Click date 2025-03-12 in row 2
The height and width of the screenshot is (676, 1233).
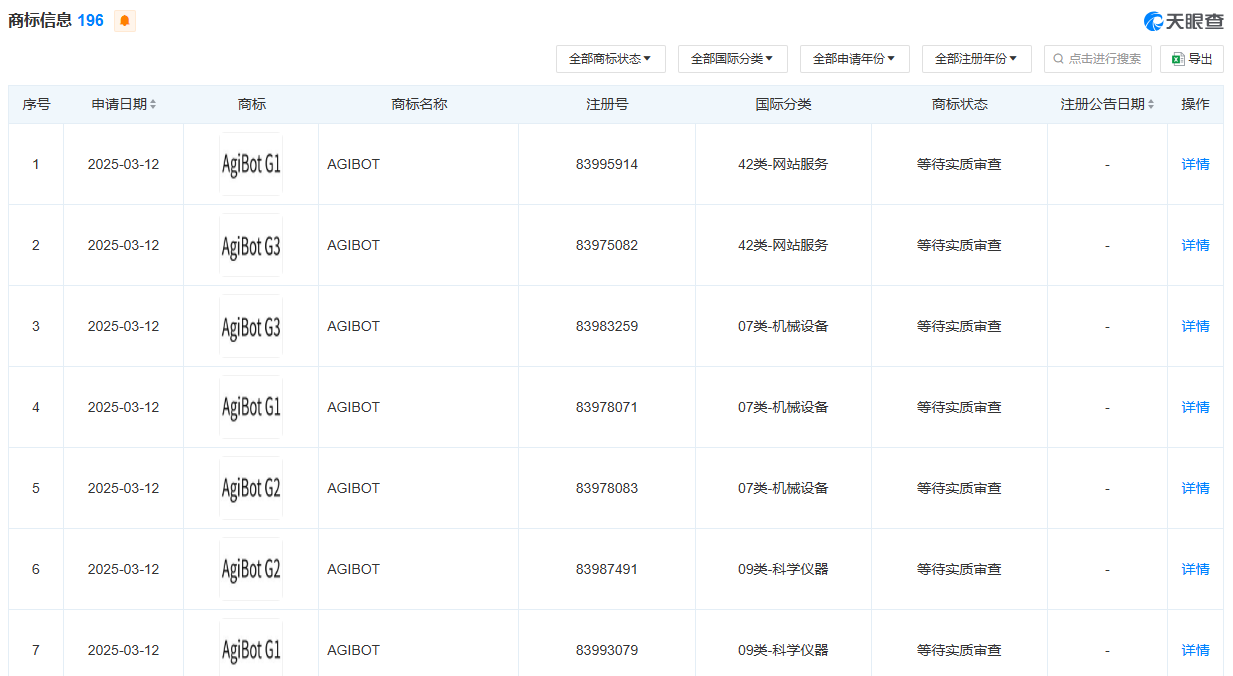[123, 245]
